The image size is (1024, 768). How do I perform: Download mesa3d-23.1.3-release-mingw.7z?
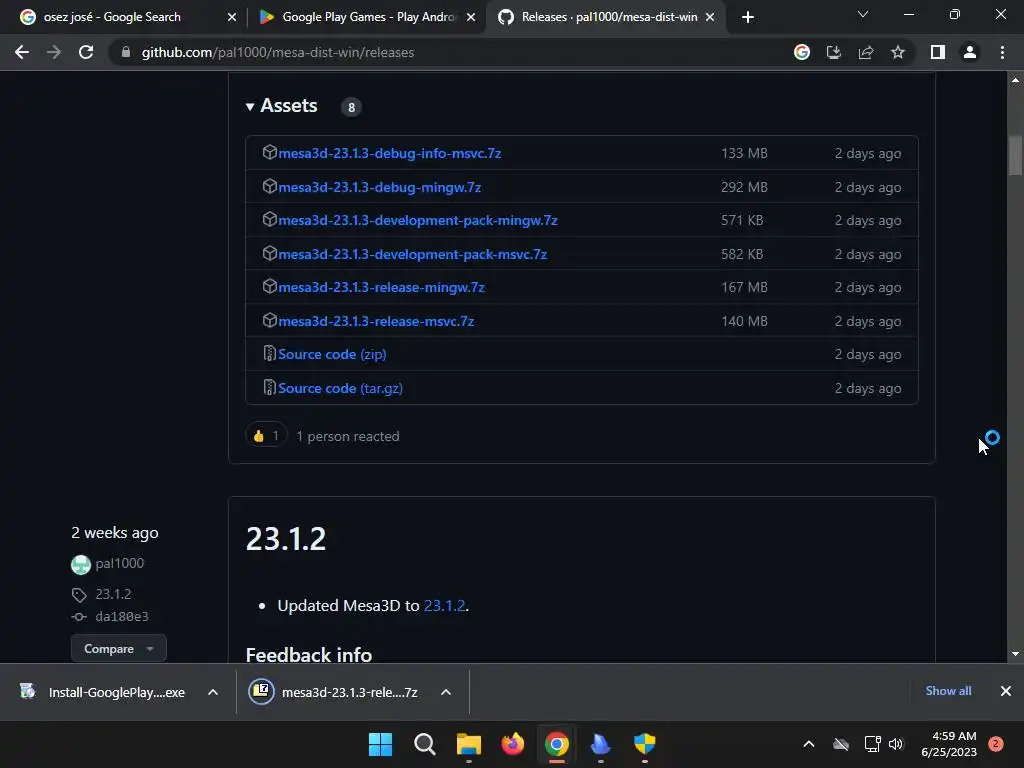(381, 287)
